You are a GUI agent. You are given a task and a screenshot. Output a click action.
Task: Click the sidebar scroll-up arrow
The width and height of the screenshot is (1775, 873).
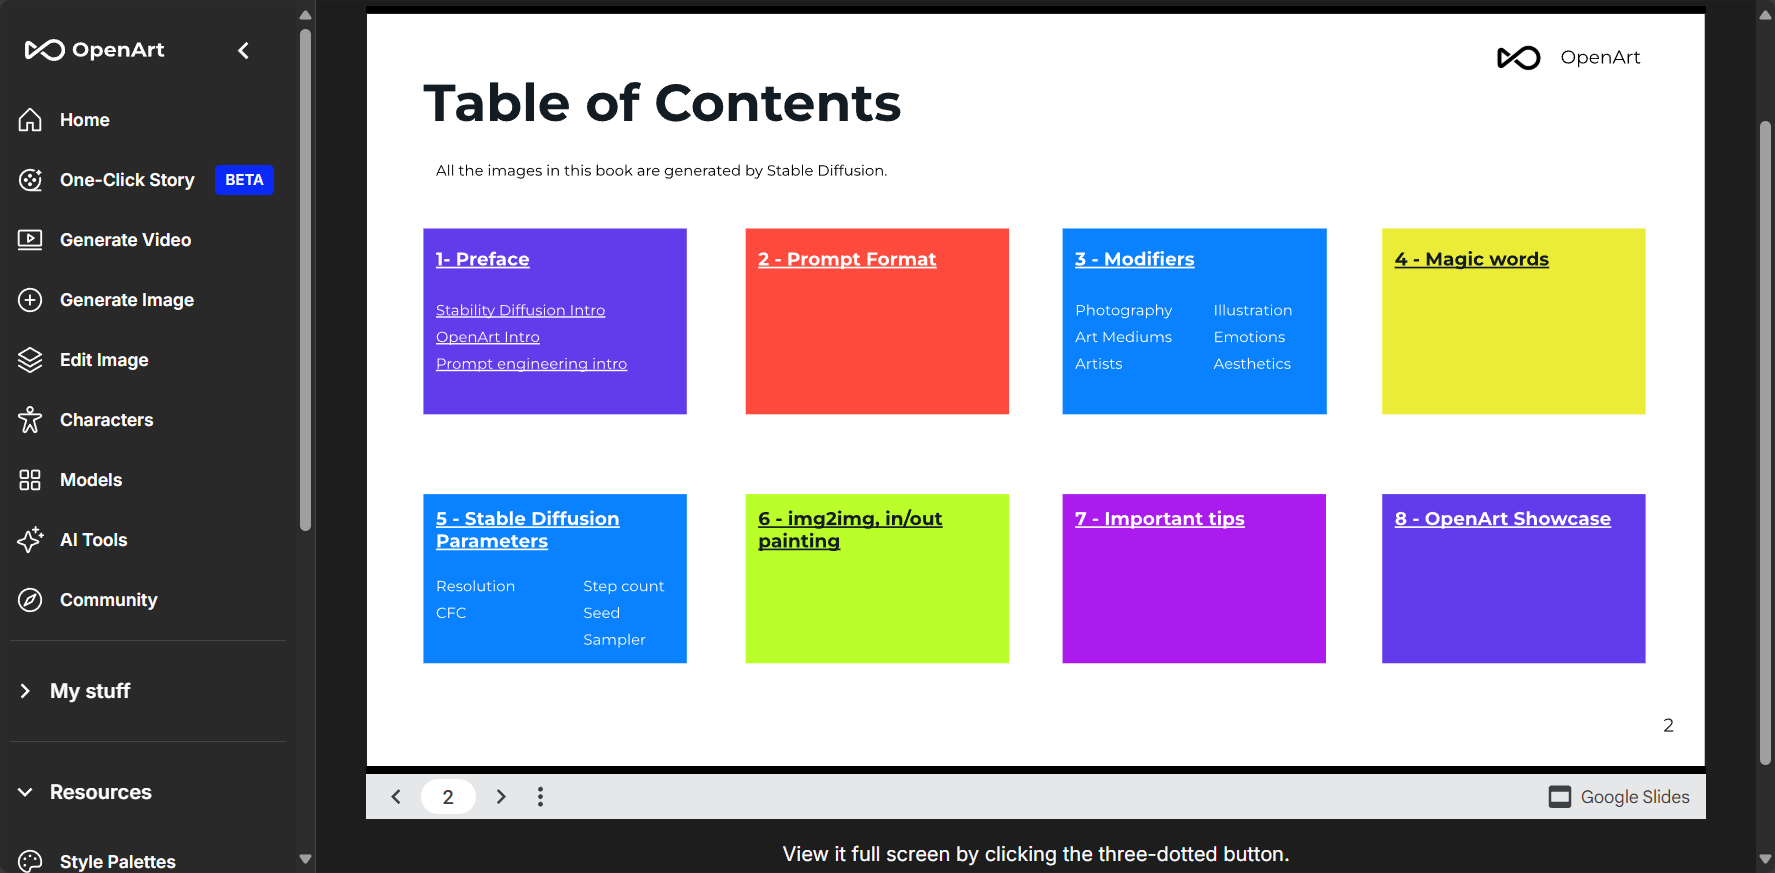pyautogui.click(x=305, y=14)
